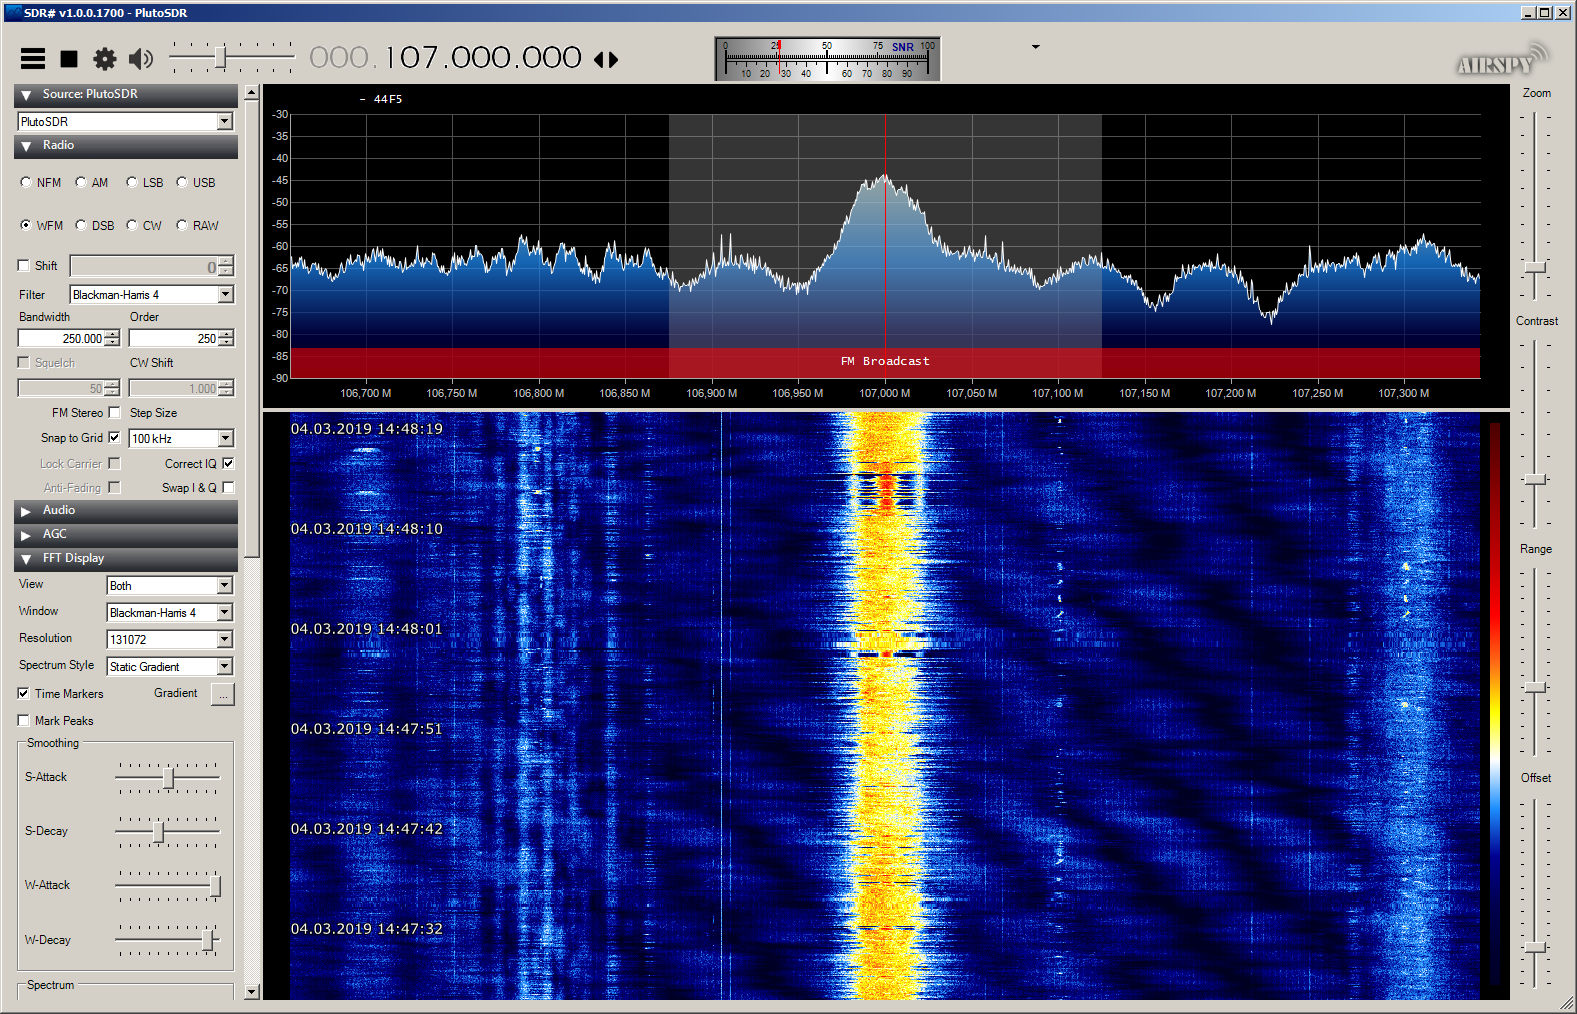Enable the Mark Peaks checkbox
Viewport: 1577px width, 1014px height.
click(x=23, y=721)
